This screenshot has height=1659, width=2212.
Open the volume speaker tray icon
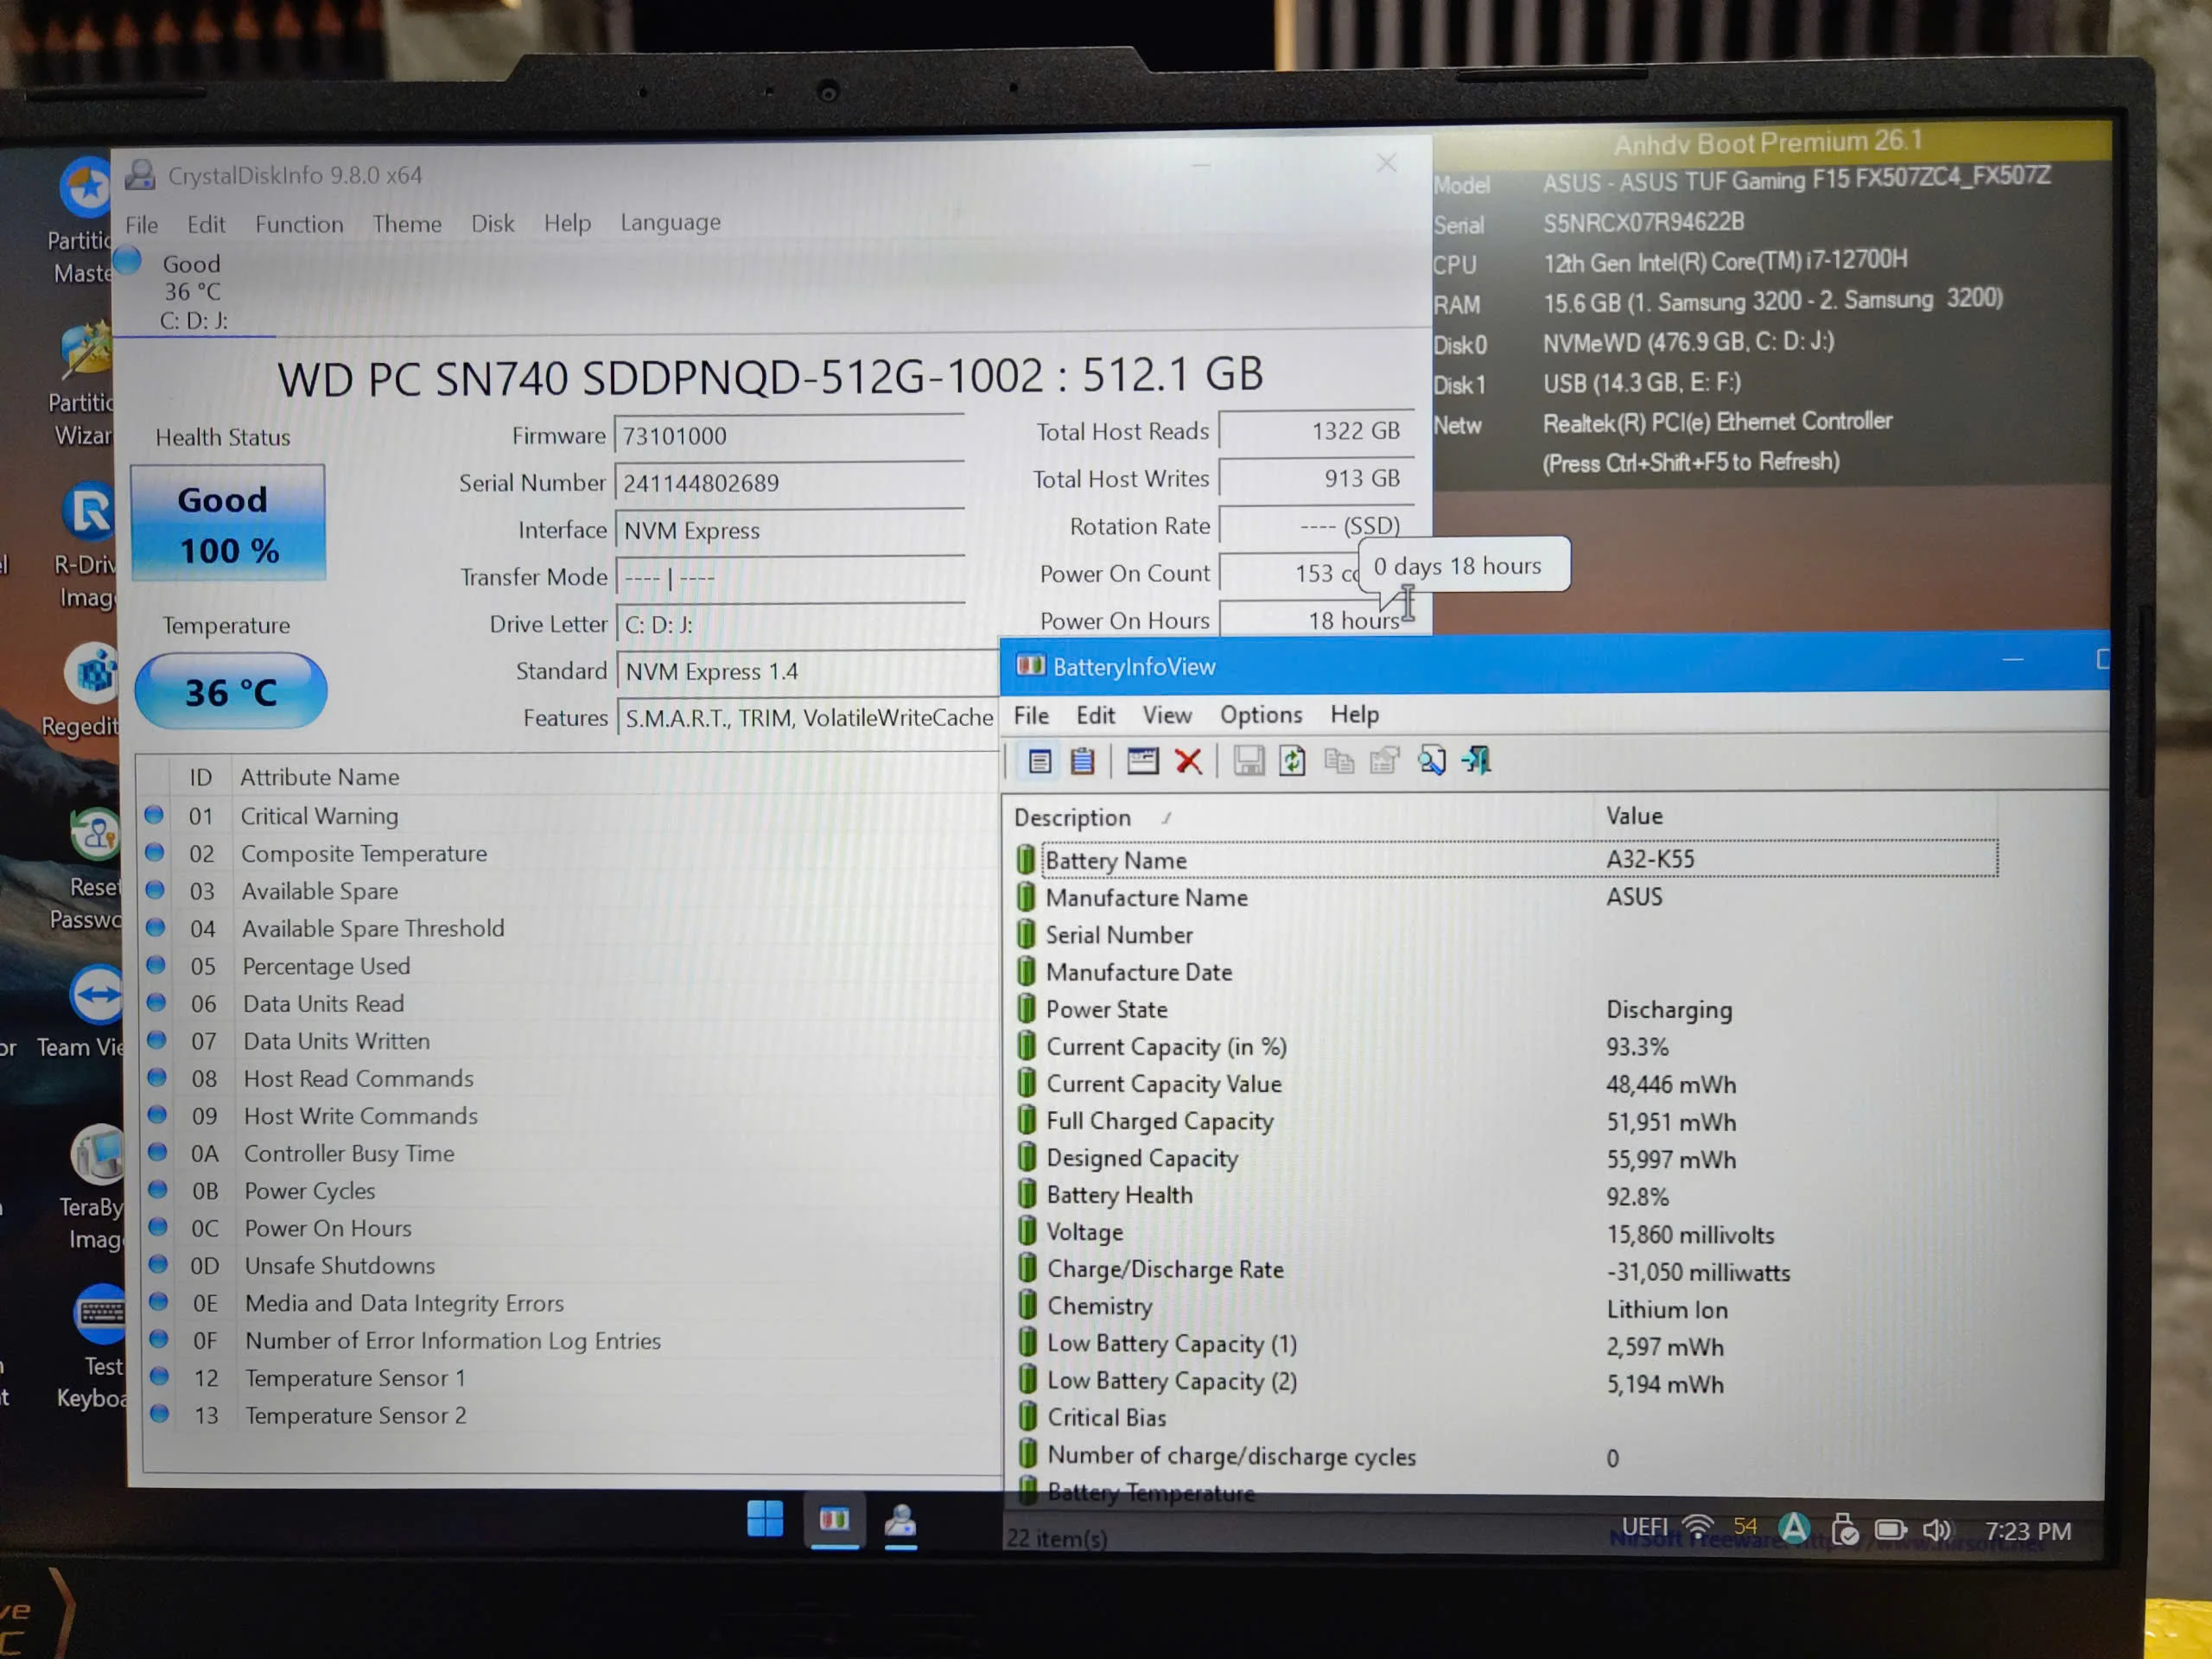1937,1530
